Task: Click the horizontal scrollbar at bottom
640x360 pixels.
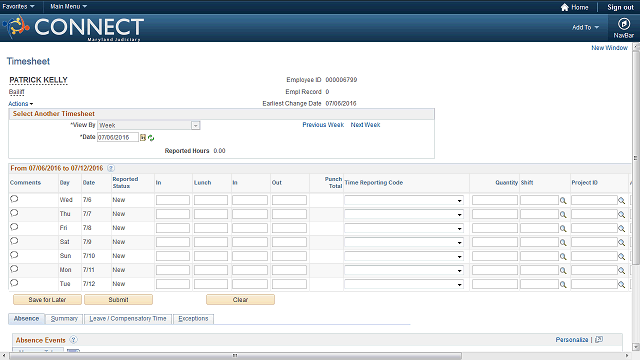Action: (x=236, y=356)
